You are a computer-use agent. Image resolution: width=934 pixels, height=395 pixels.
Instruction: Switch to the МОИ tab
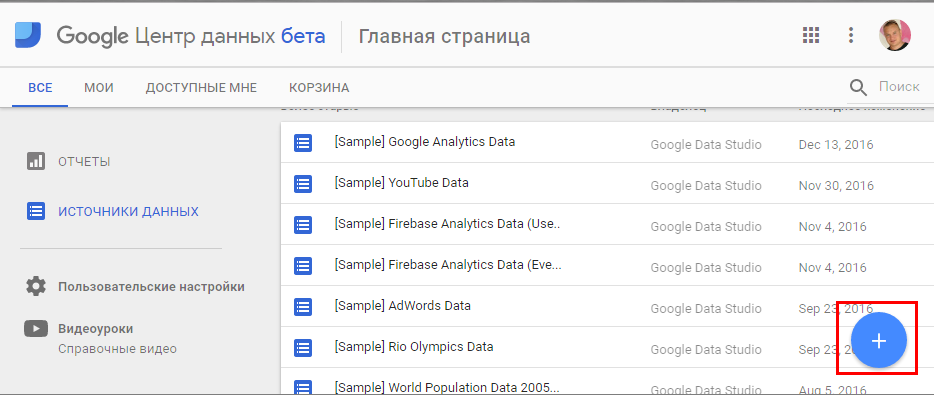coord(99,88)
